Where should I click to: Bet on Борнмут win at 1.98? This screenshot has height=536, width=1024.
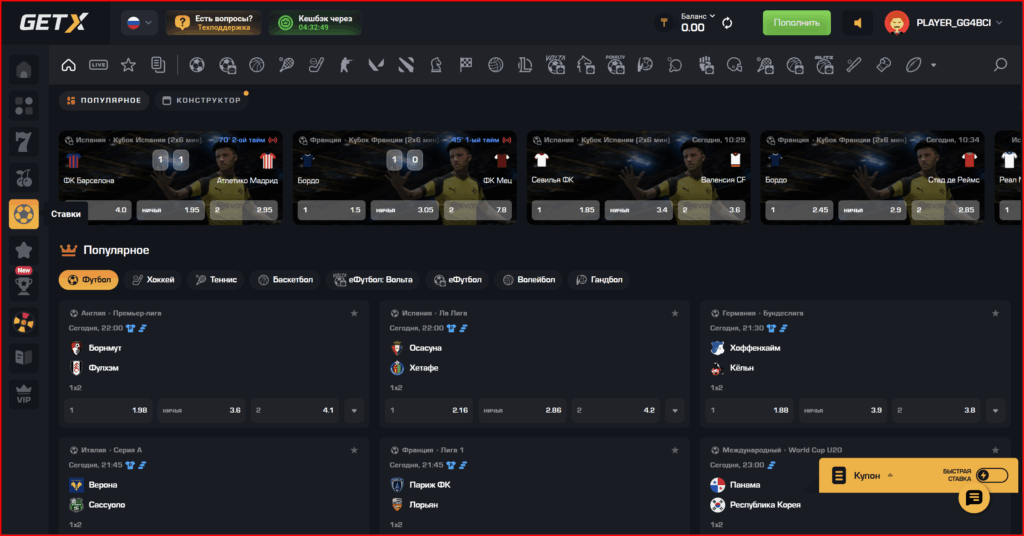click(108, 410)
